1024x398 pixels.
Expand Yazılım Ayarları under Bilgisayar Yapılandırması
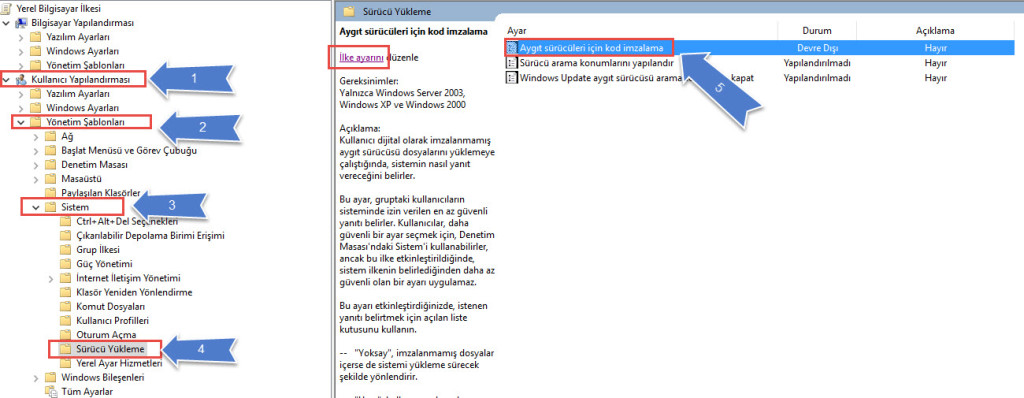coord(22,37)
